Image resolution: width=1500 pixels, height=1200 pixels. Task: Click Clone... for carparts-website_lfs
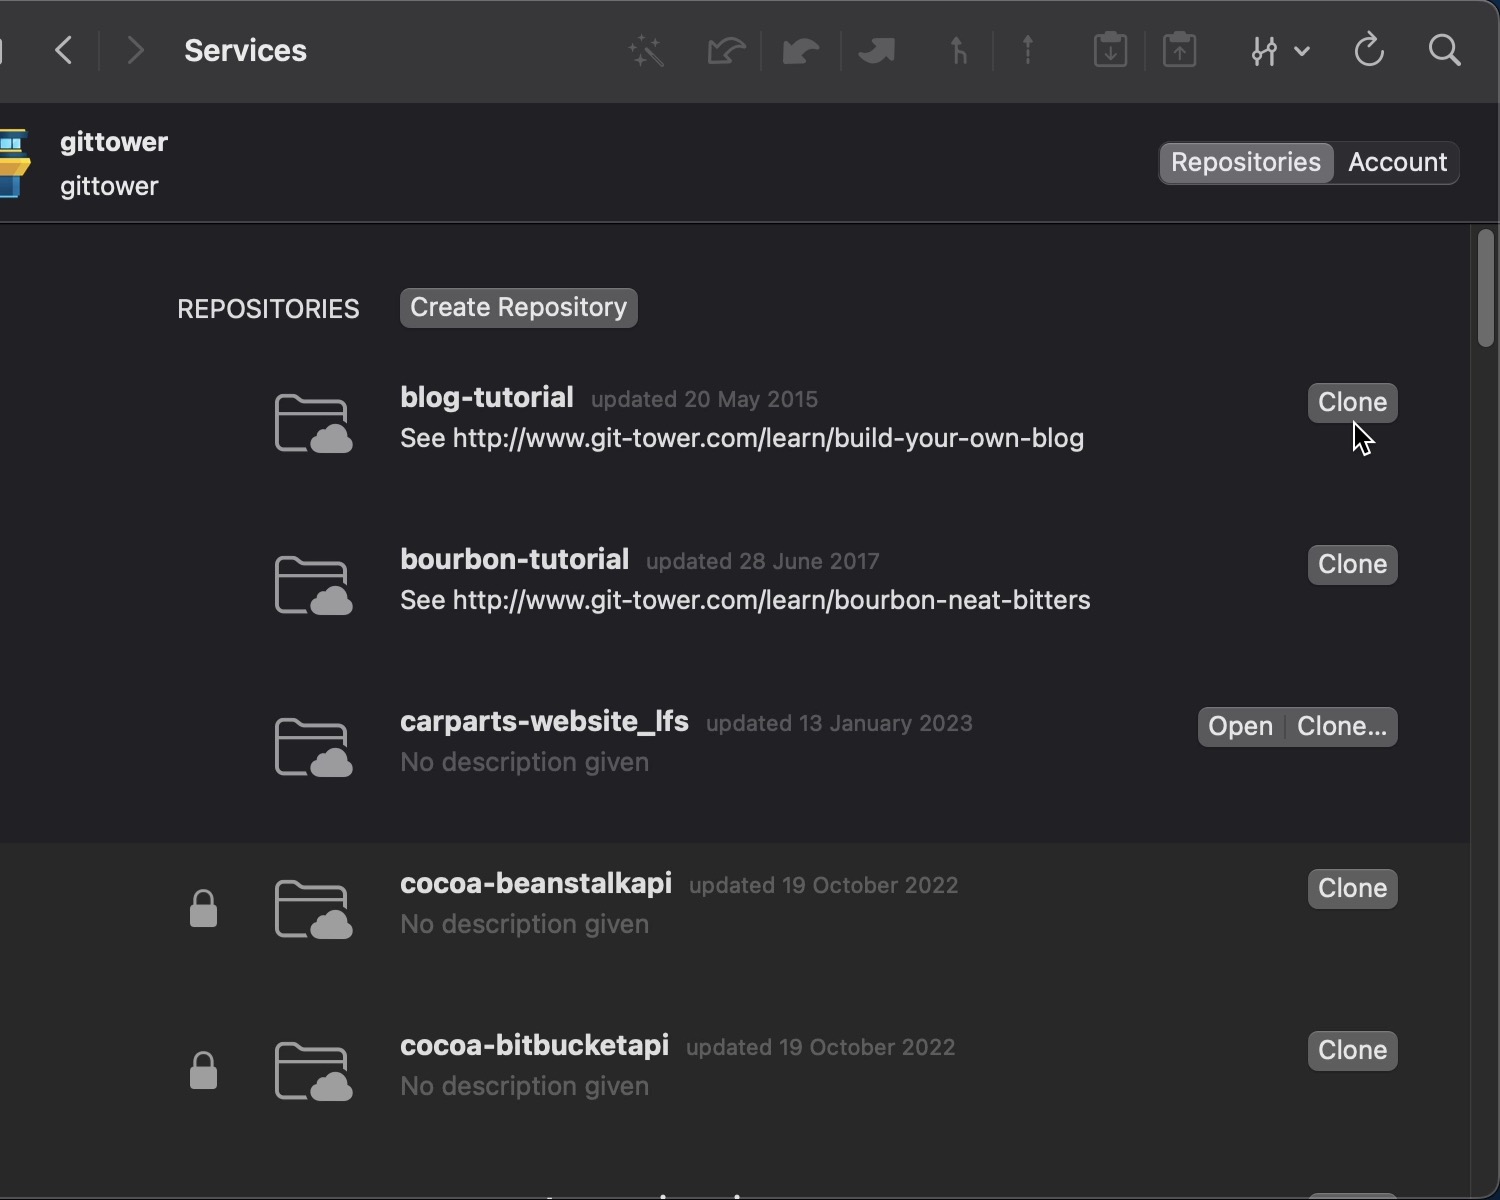pyautogui.click(x=1342, y=726)
